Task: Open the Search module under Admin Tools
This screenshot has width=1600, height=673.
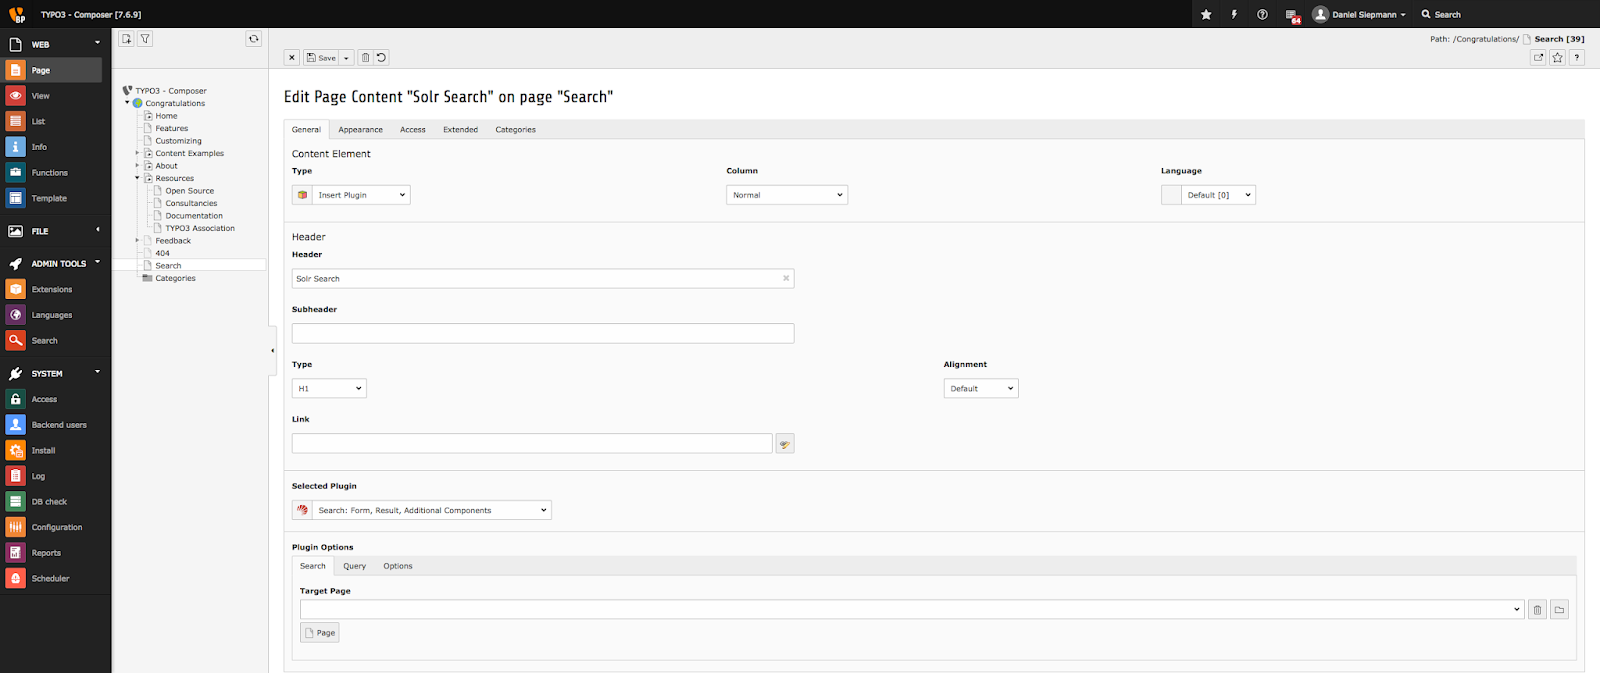Action: pos(51,341)
